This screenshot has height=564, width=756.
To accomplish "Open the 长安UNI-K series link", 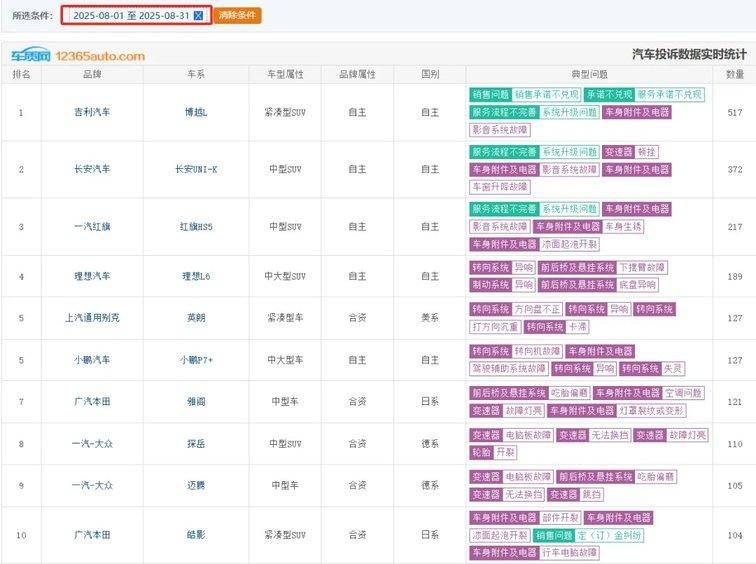I will tap(196, 169).
